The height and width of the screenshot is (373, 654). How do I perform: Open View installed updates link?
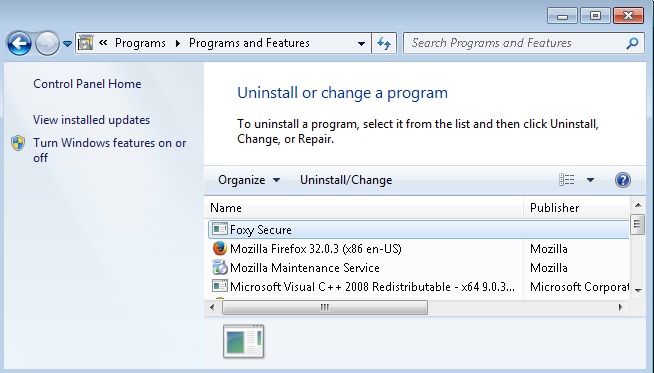(x=91, y=120)
